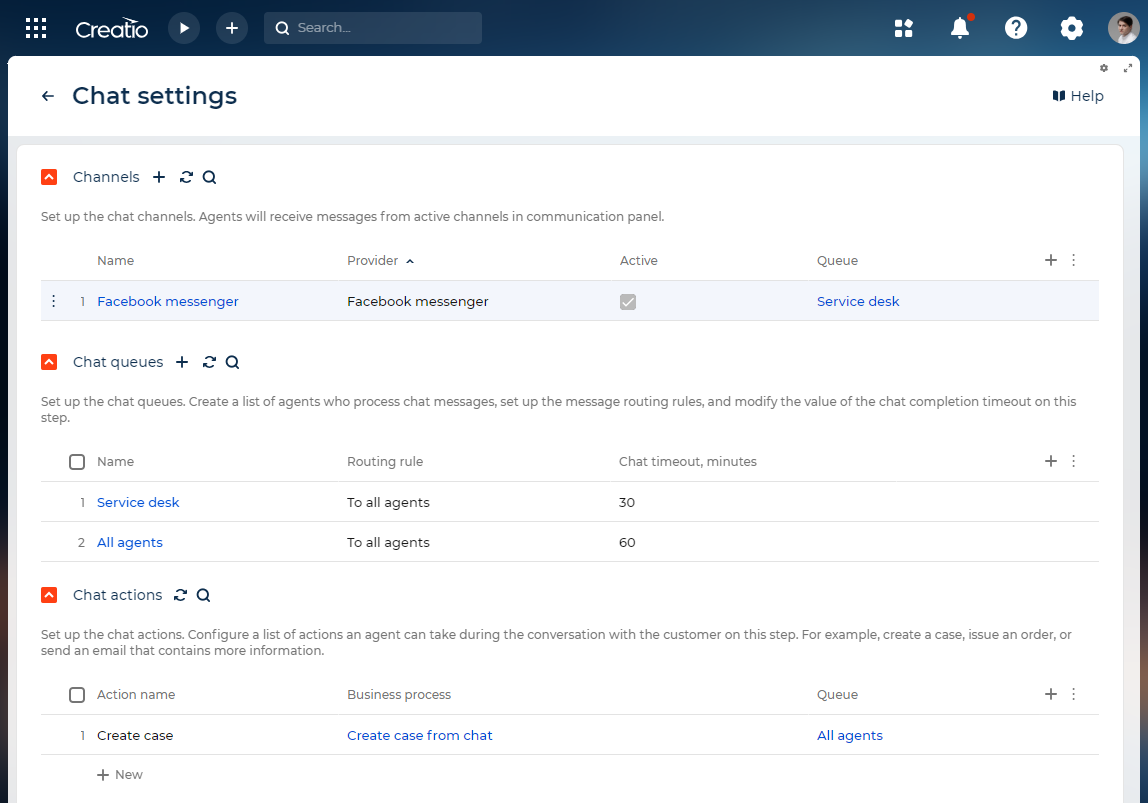Click routing rule cell of Service desk row

[388, 502]
